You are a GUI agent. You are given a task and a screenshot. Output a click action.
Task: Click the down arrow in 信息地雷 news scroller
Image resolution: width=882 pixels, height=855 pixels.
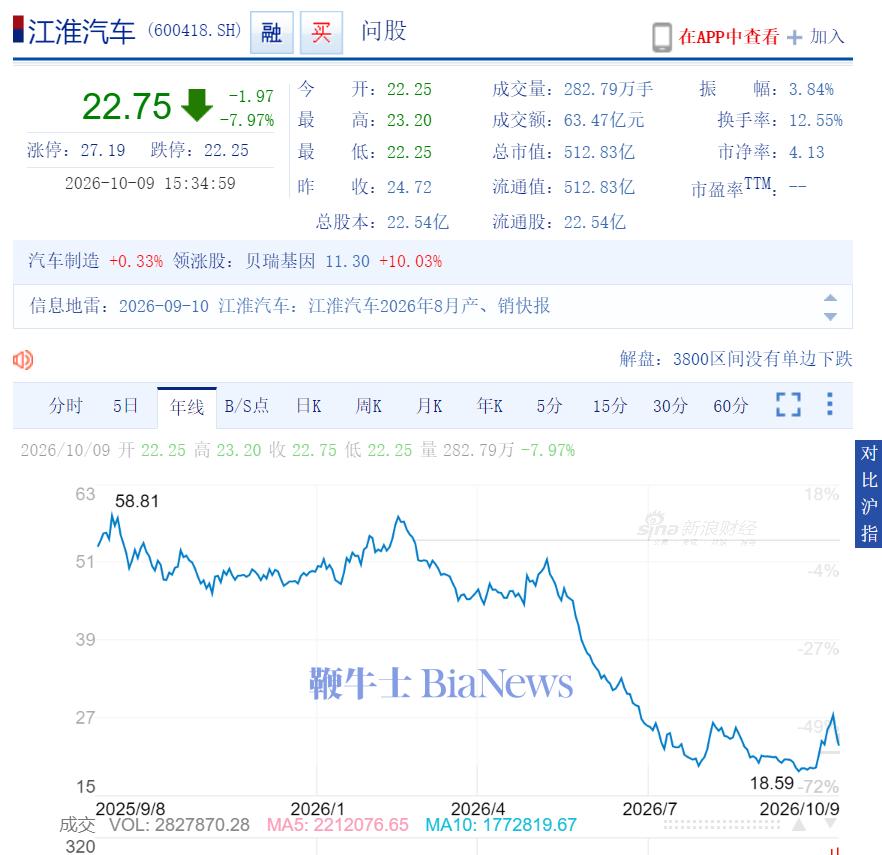coord(830,316)
